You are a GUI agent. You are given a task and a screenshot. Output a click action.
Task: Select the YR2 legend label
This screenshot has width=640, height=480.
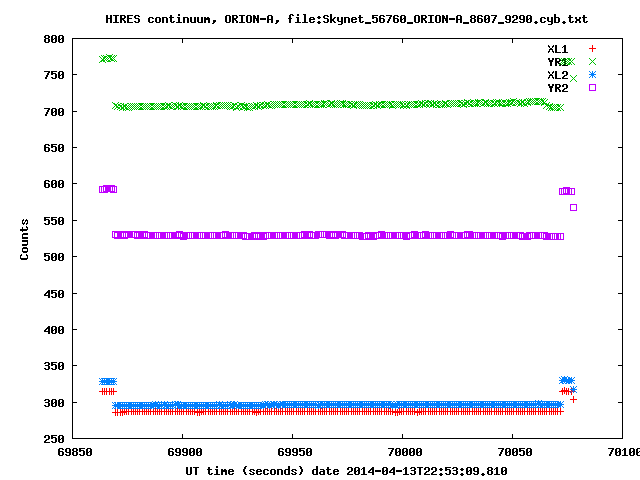coord(558,88)
